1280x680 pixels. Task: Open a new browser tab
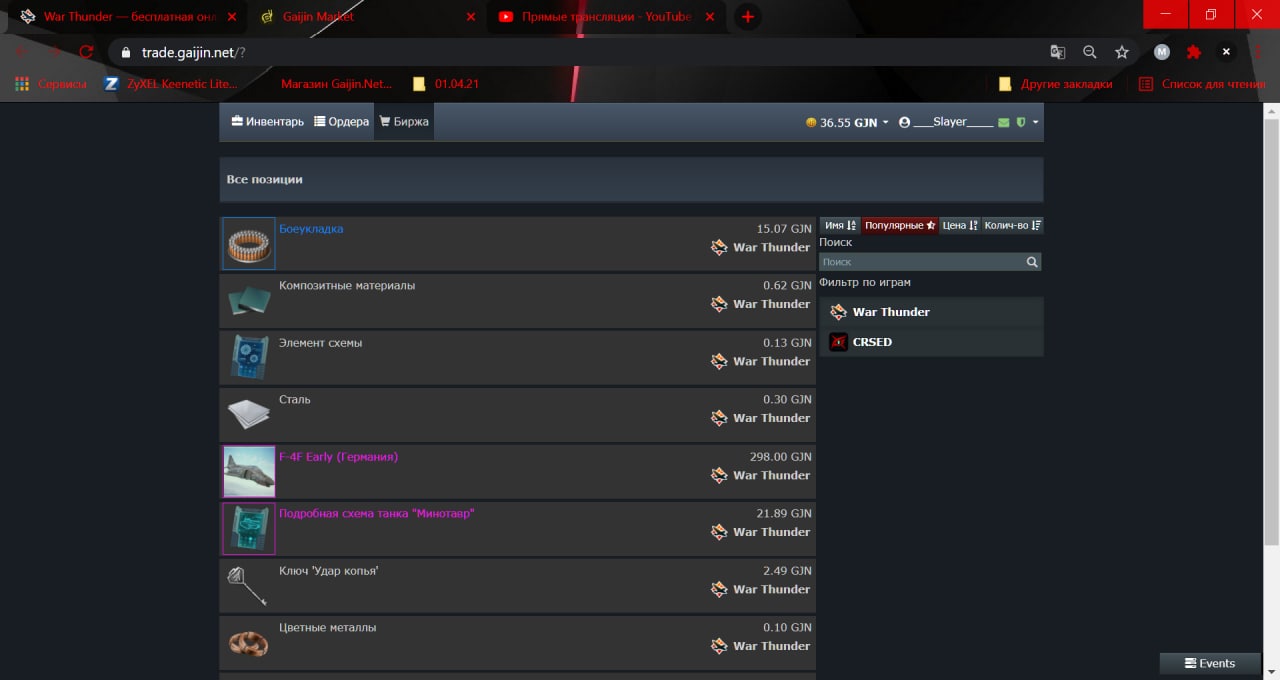[x=747, y=17]
